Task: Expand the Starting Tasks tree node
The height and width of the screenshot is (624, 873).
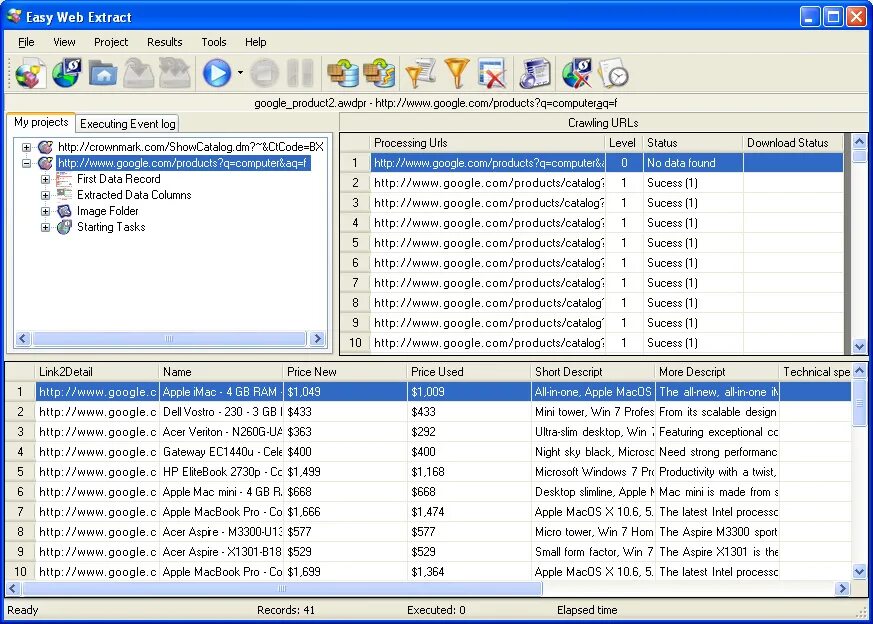Action: point(46,227)
